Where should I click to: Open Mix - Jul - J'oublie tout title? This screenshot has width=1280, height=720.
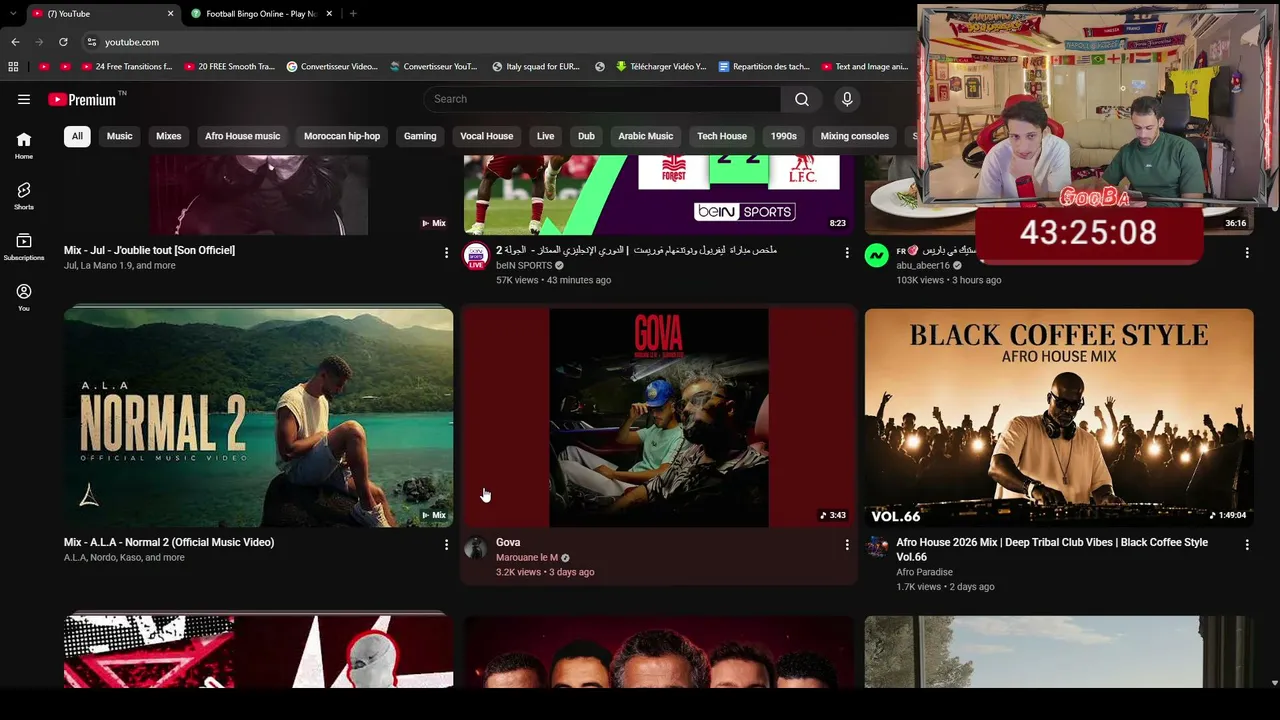pyautogui.click(x=150, y=250)
